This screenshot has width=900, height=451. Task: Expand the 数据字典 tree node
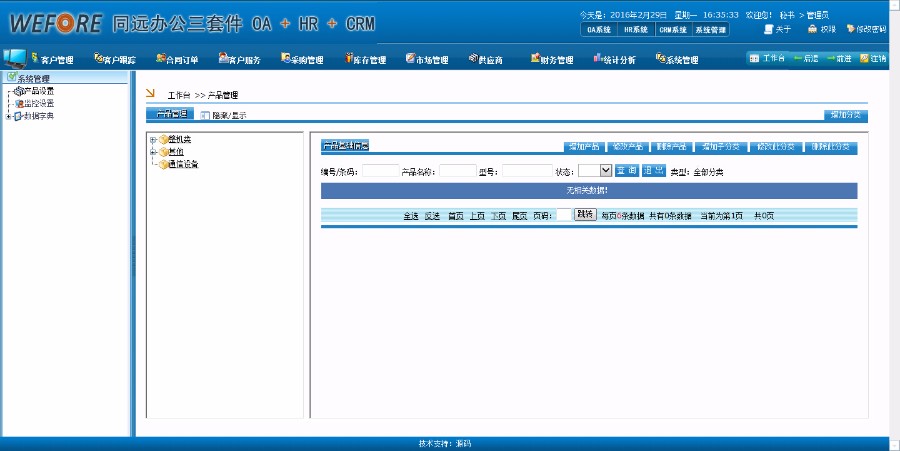(8, 116)
